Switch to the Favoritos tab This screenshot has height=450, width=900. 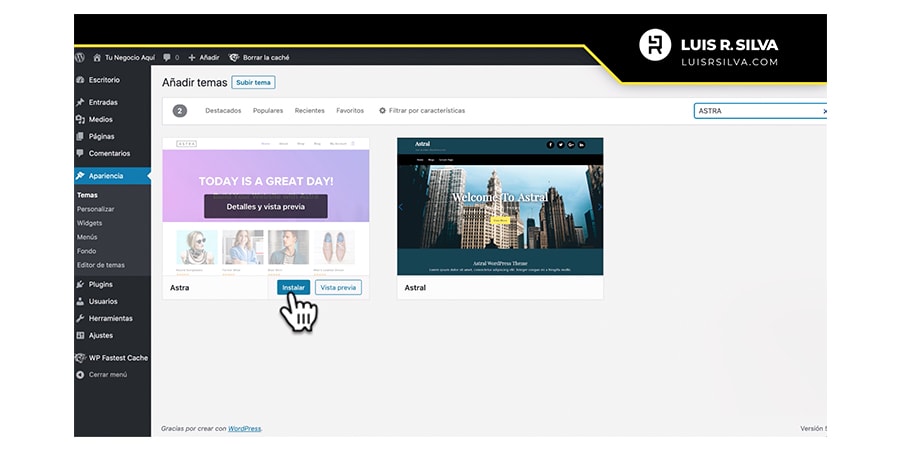point(350,111)
